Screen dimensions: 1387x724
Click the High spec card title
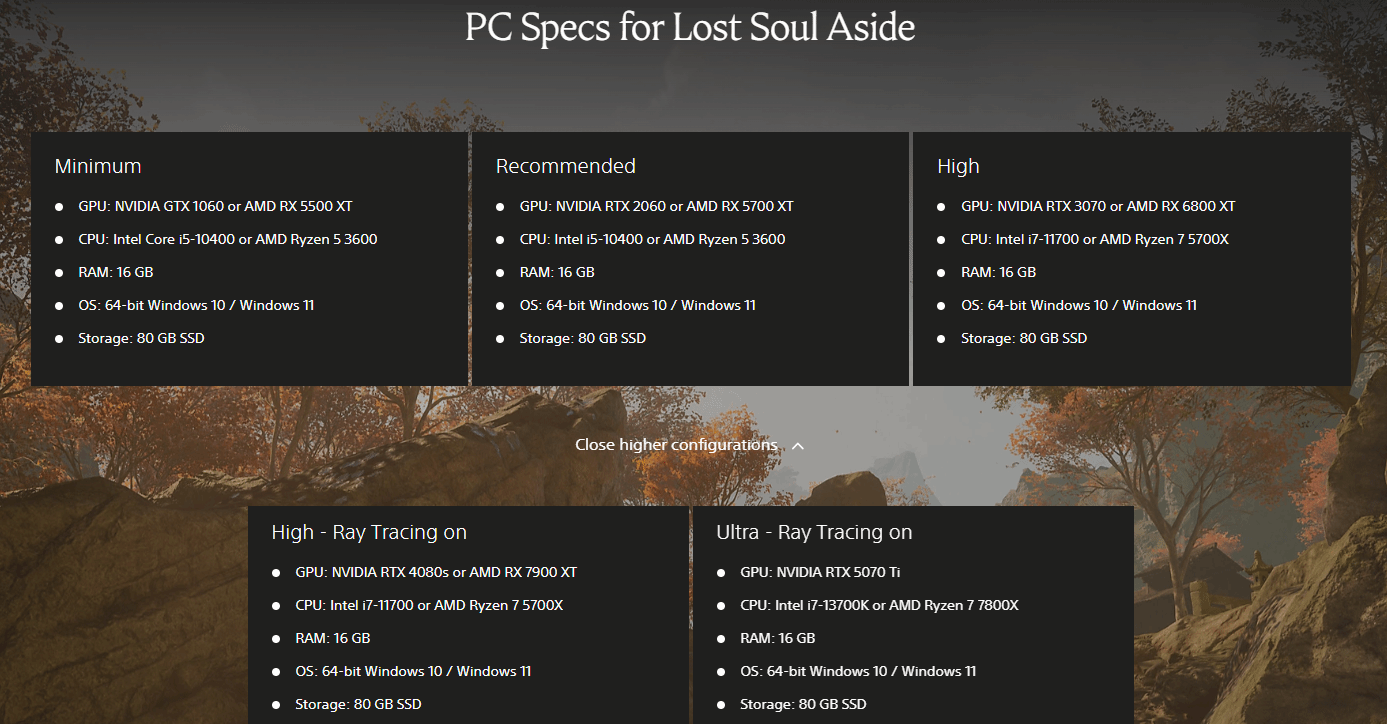click(x=958, y=166)
